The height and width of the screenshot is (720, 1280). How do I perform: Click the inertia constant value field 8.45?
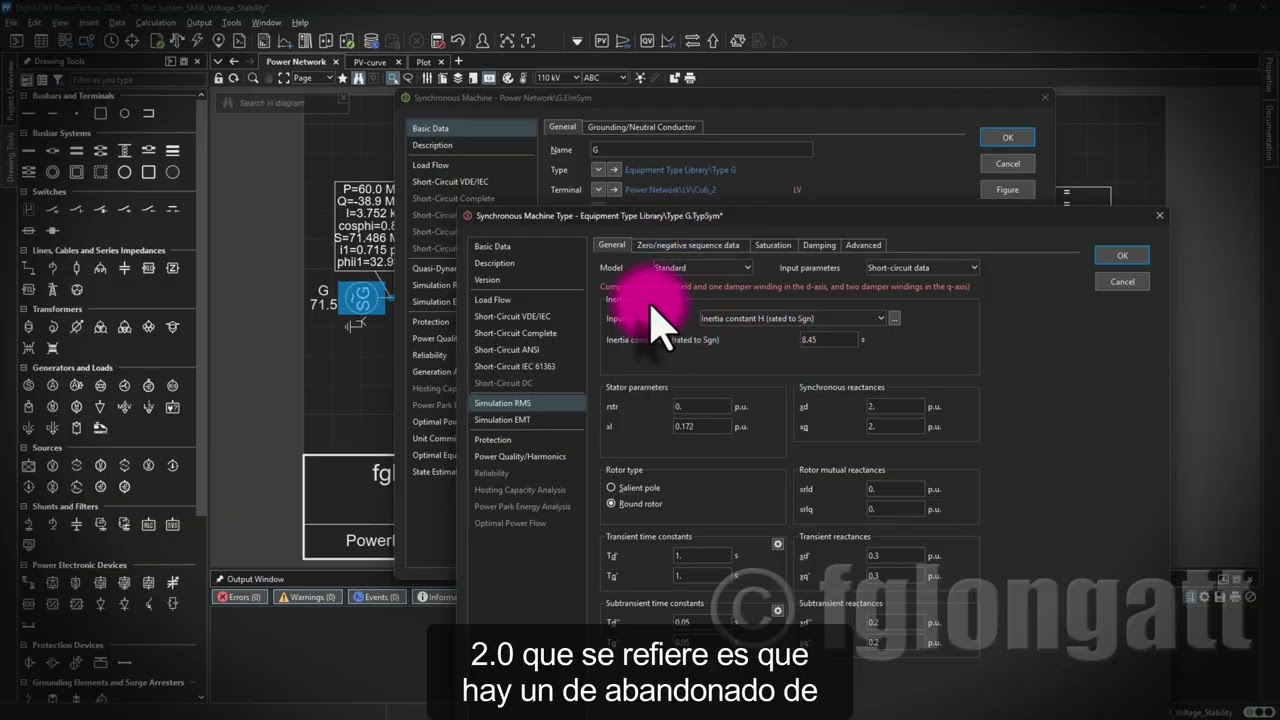(829, 340)
